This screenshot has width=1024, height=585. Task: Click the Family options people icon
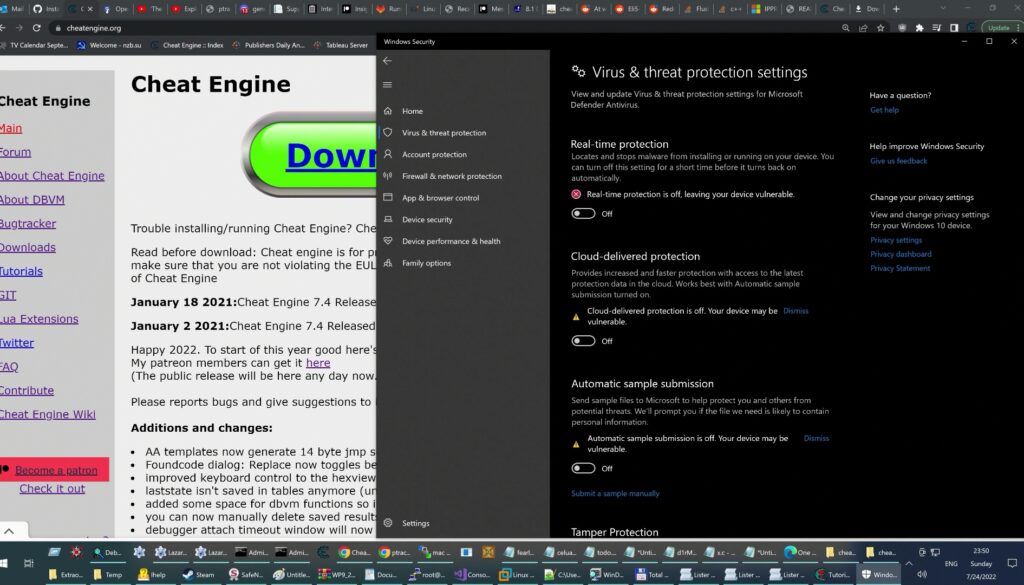388,262
